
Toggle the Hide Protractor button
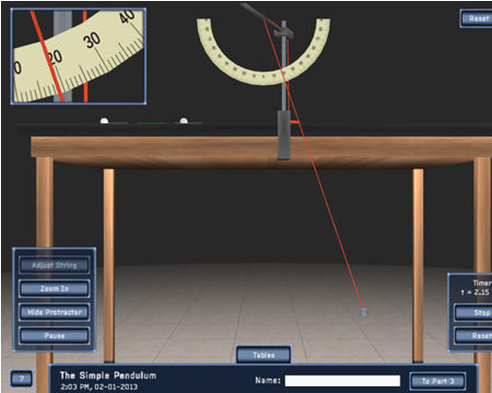click(x=54, y=312)
